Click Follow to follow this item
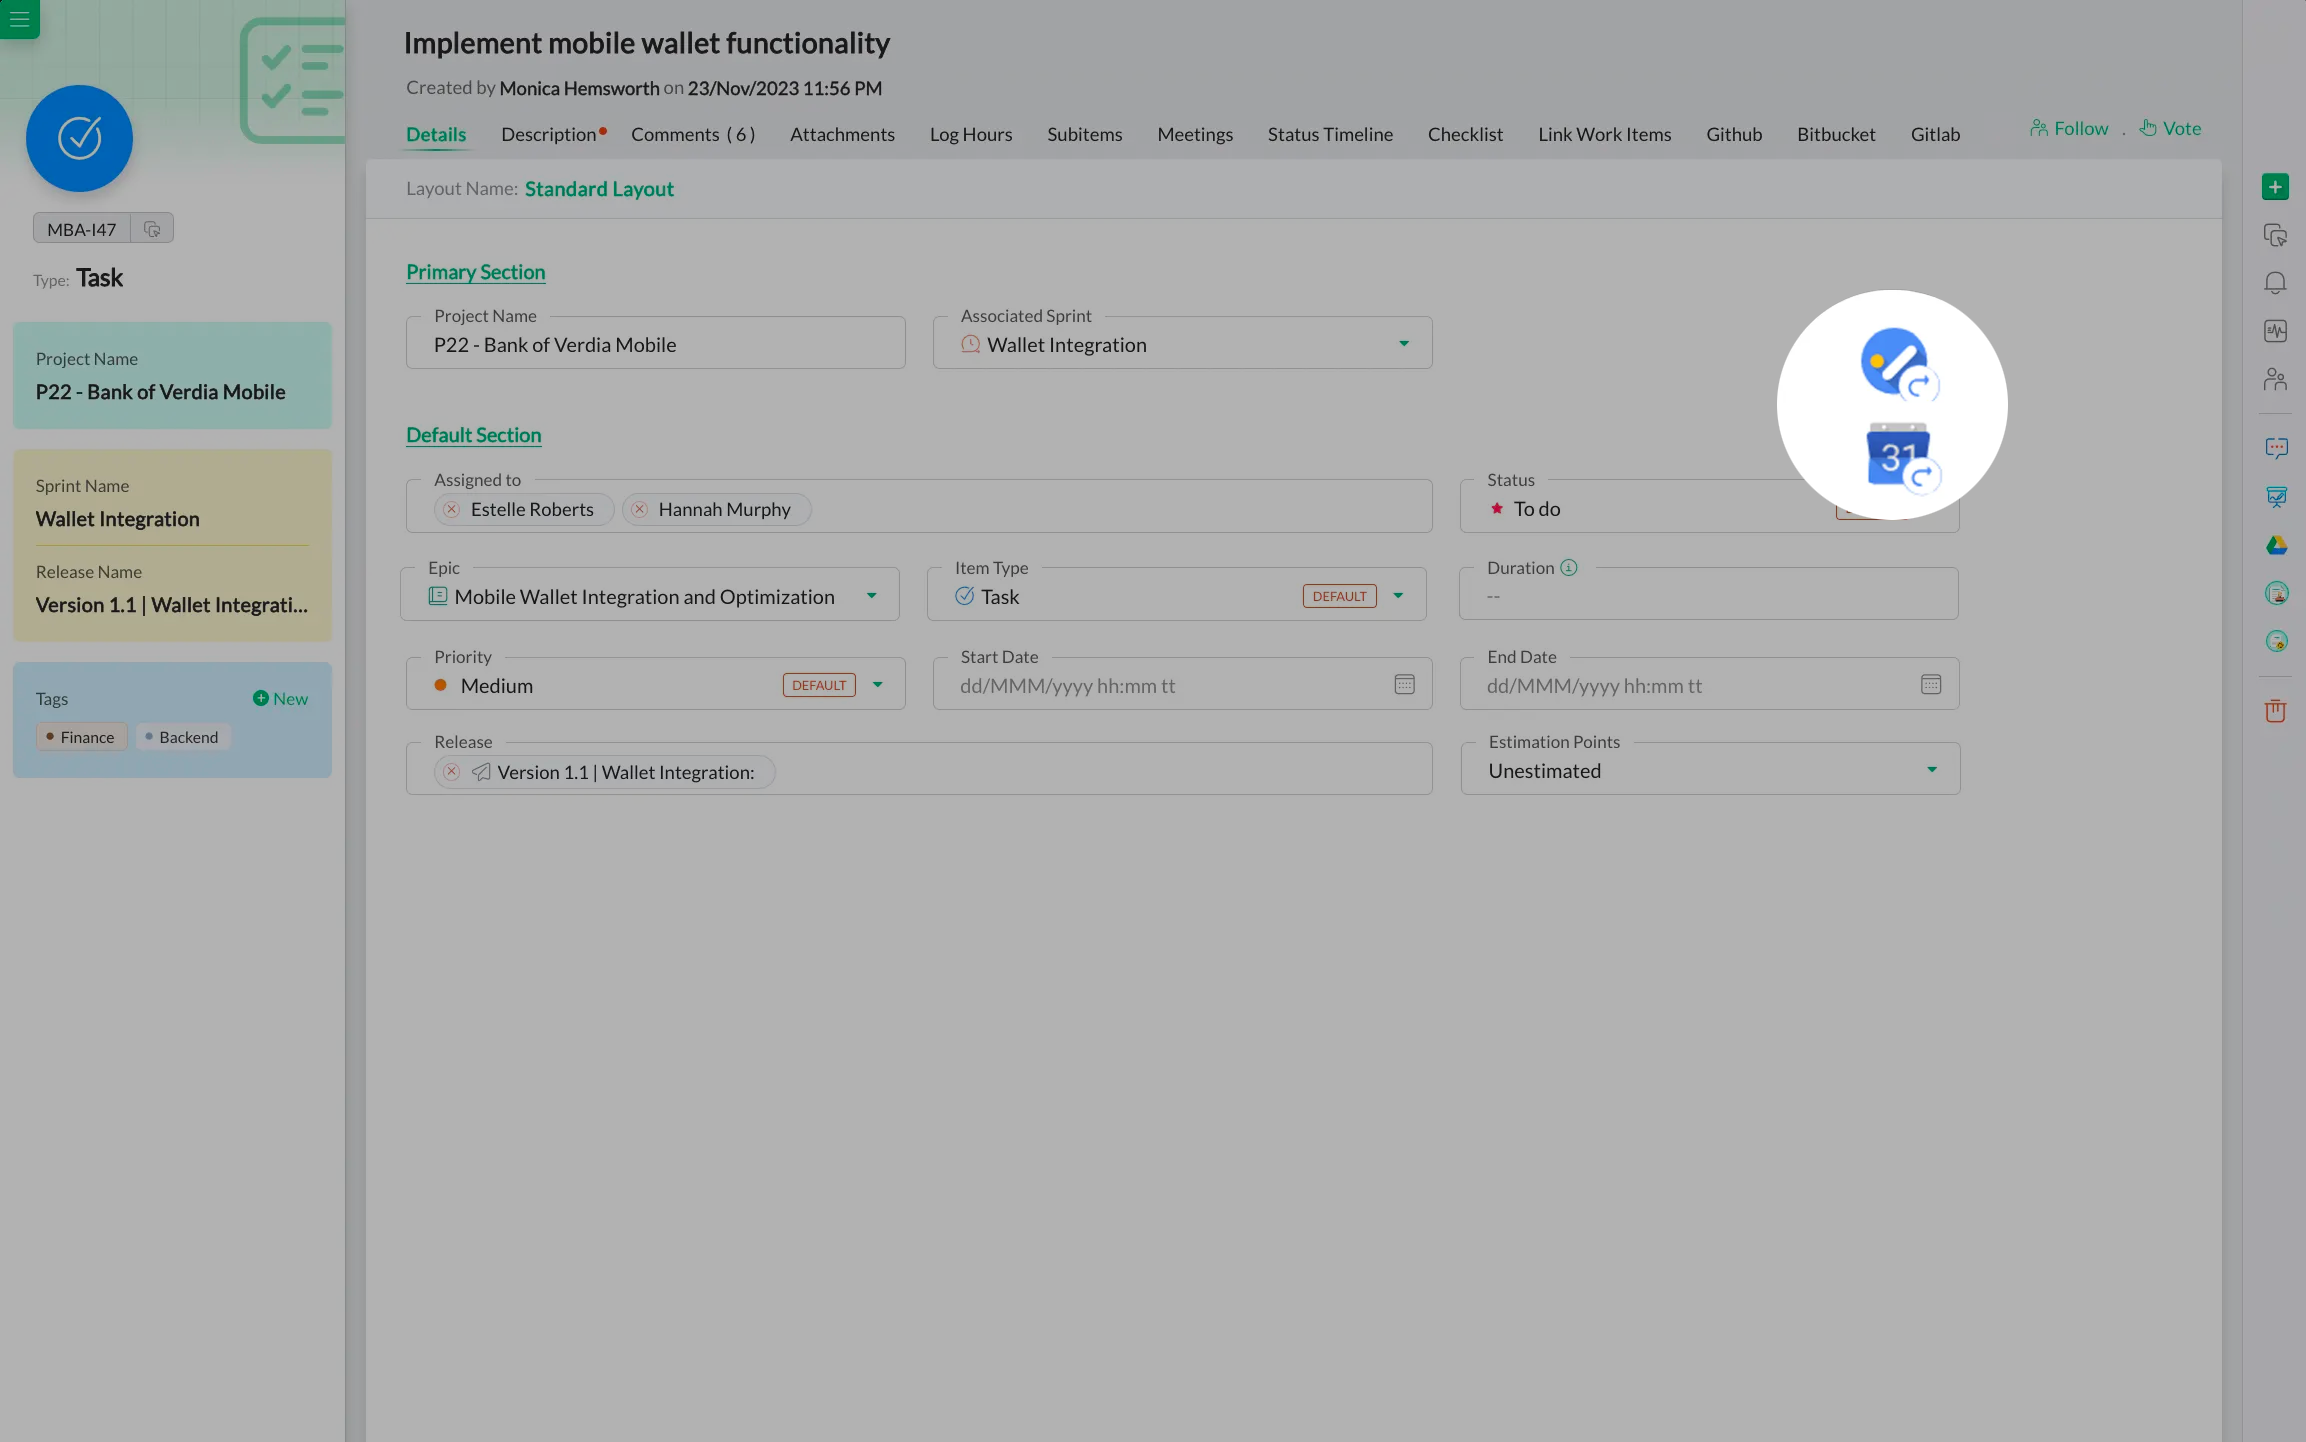Viewport: 2306px width, 1442px height. coord(2069,129)
